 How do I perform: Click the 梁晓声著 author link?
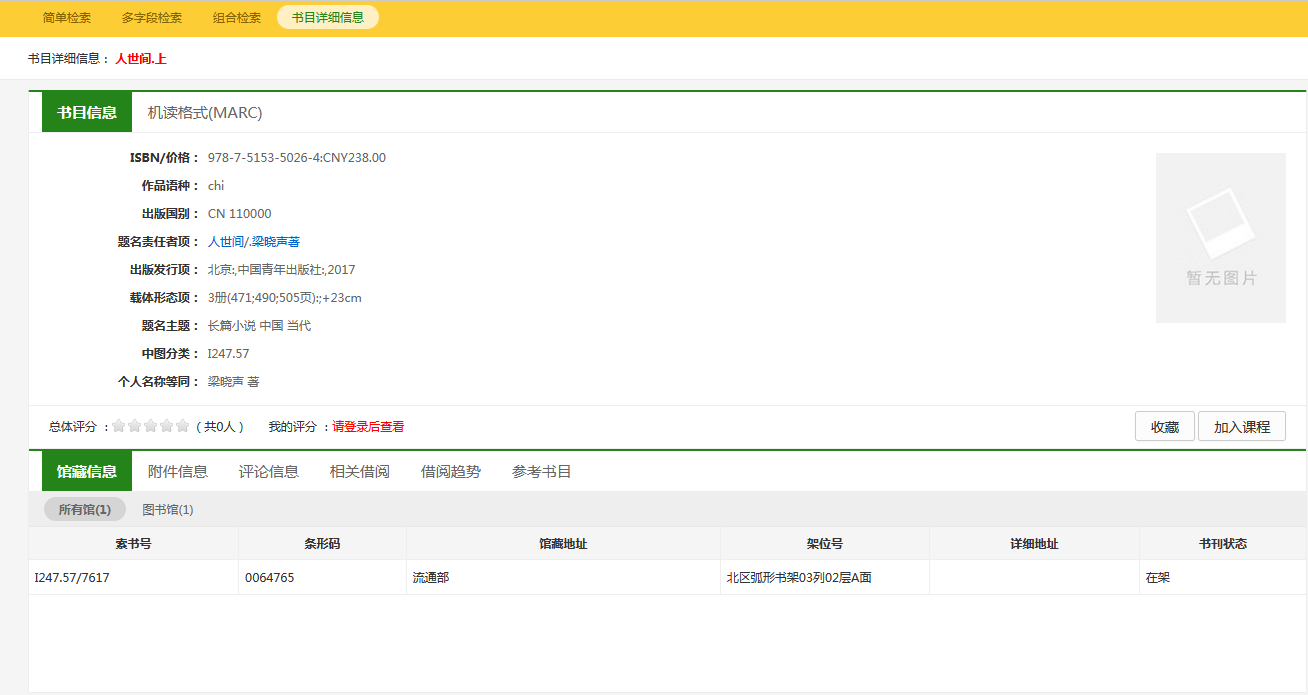276,242
